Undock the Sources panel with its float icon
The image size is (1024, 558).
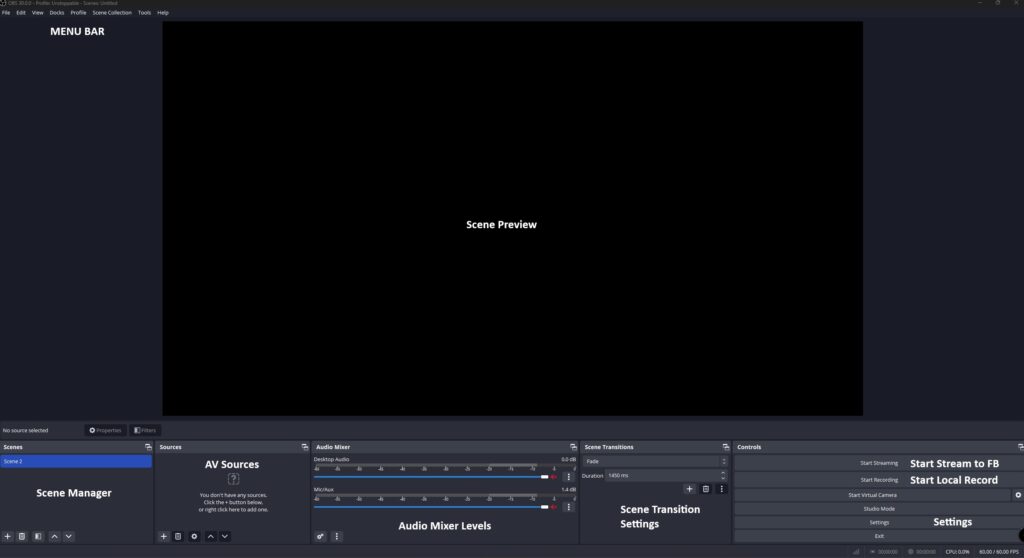(304, 447)
